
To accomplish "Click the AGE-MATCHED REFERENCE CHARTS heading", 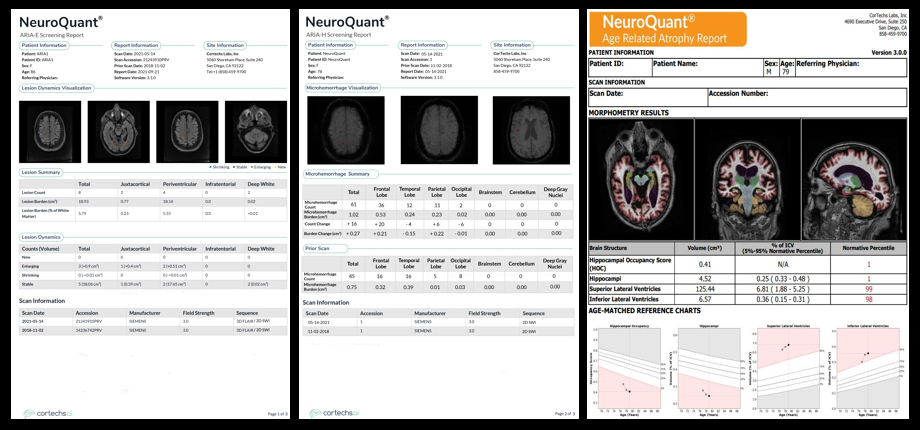I will coord(644,311).
